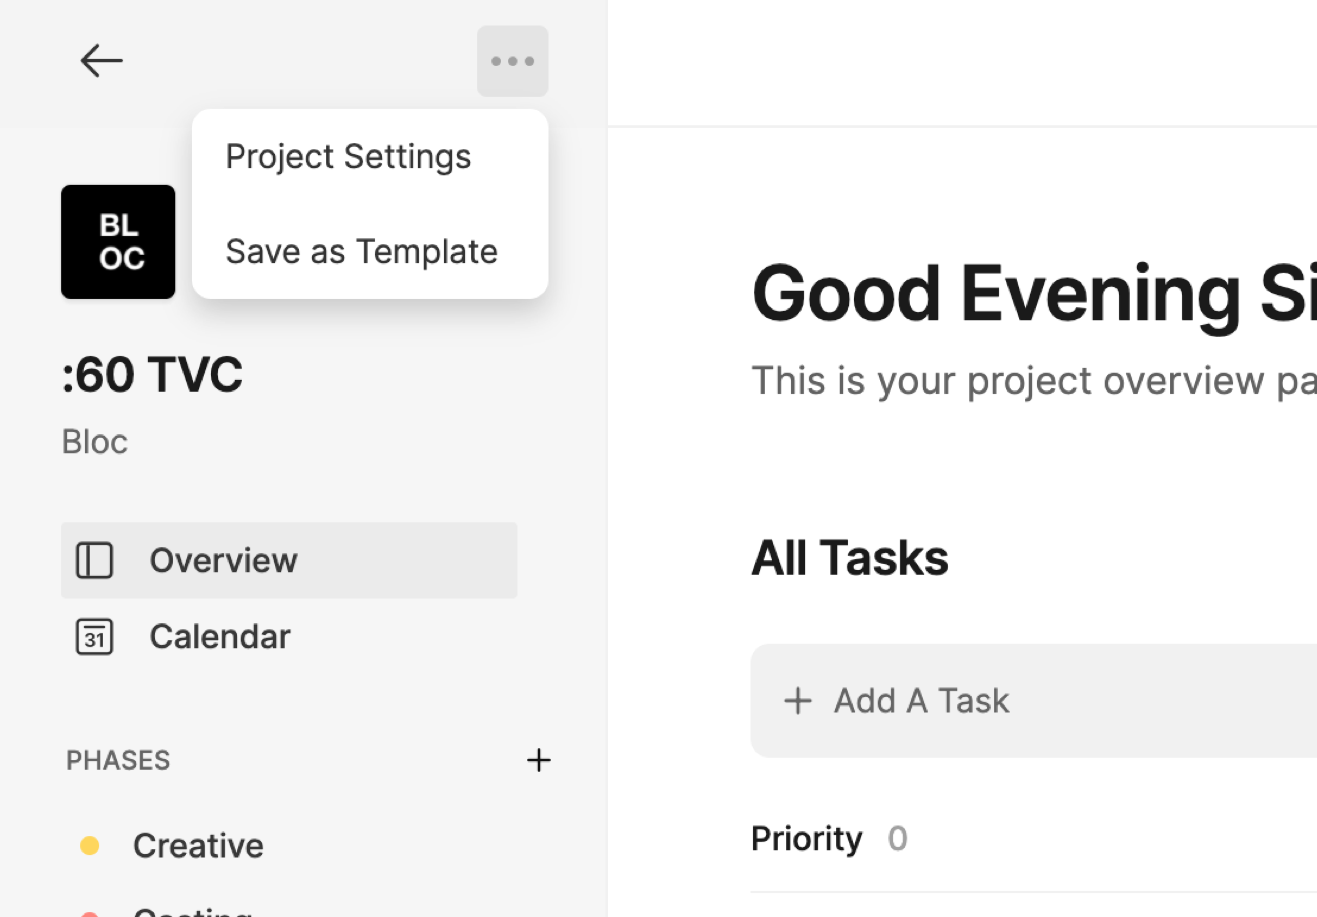Click the All Tasks heading
Viewport: 1317px width, 917px height.
coord(849,558)
